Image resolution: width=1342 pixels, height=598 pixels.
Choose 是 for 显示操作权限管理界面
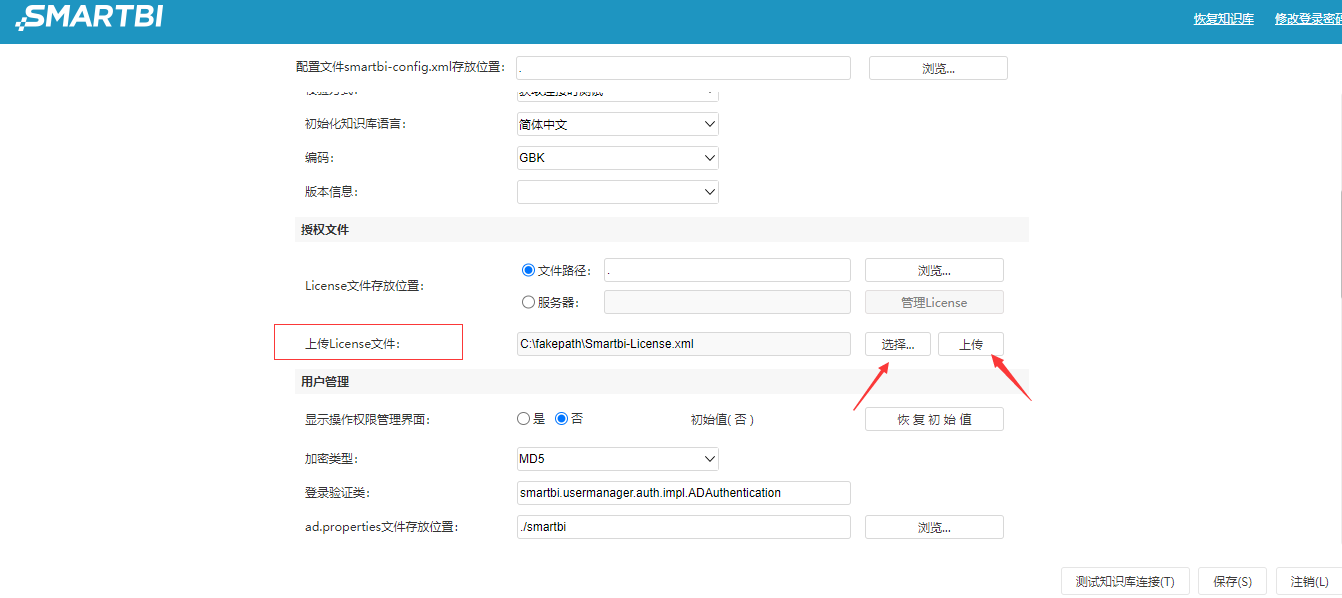pyautogui.click(x=523, y=418)
